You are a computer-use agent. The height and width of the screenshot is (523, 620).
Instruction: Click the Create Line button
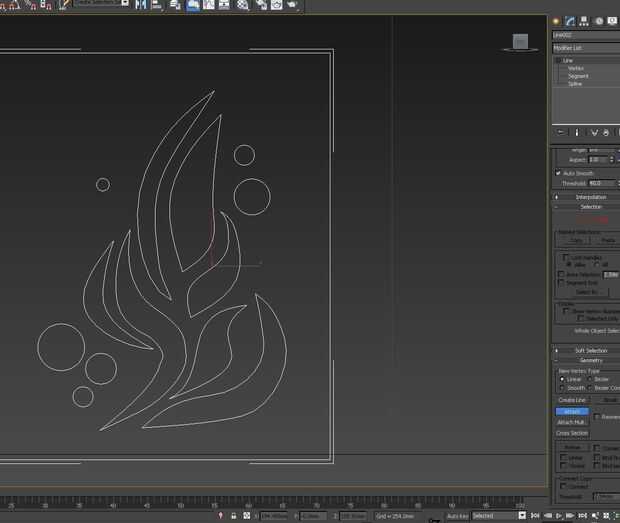[572, 400]
